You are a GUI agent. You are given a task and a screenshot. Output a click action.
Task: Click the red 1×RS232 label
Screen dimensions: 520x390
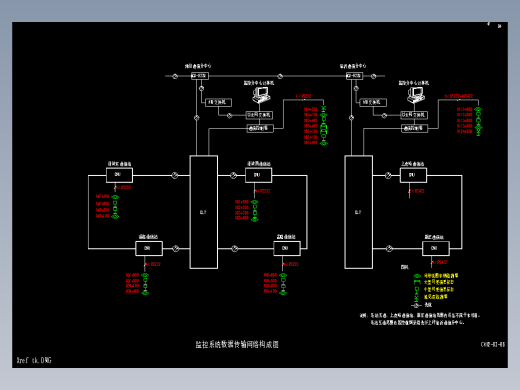point(303,96)
